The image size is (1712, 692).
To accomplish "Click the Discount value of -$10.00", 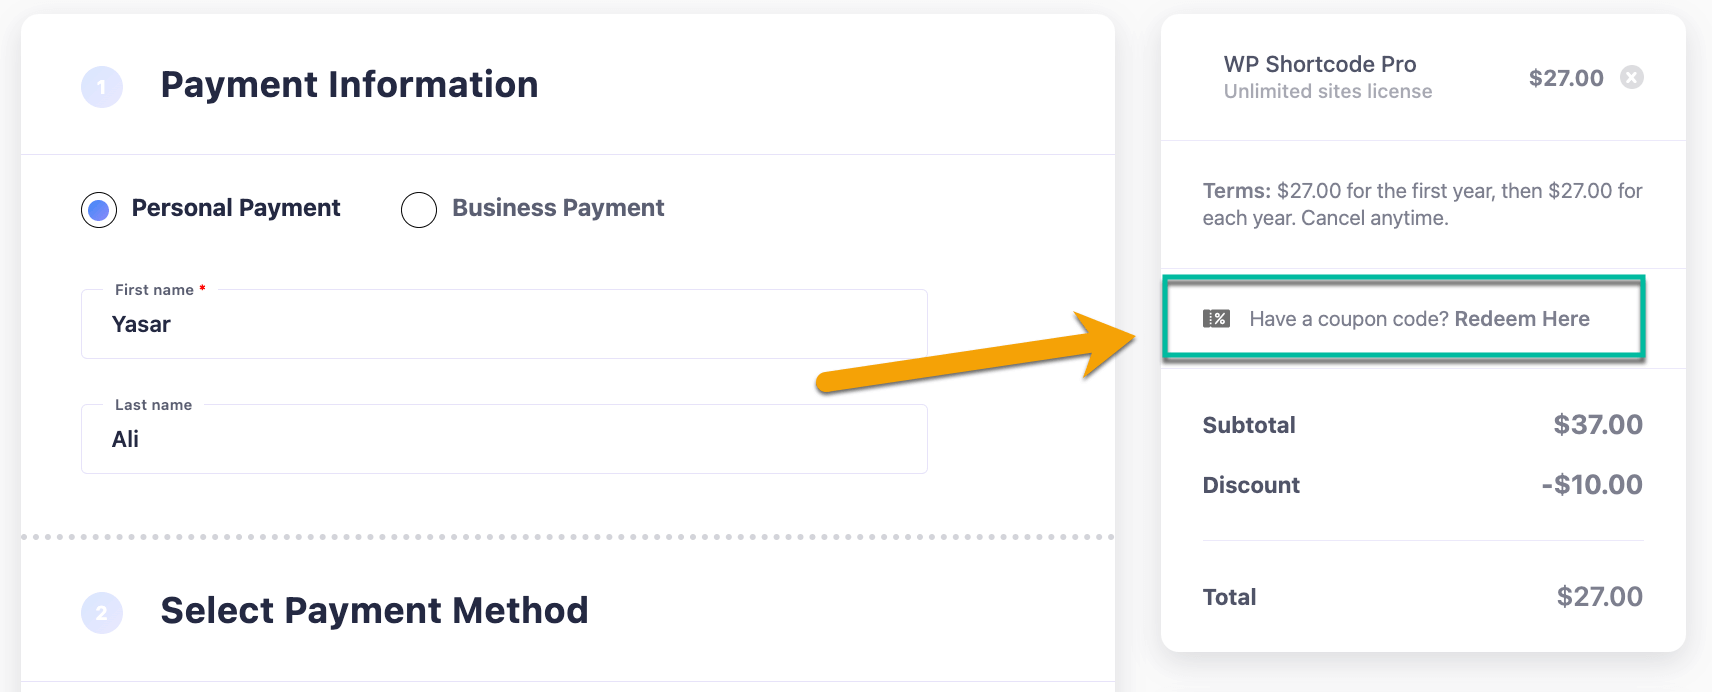I will [x=1594, y=485].
